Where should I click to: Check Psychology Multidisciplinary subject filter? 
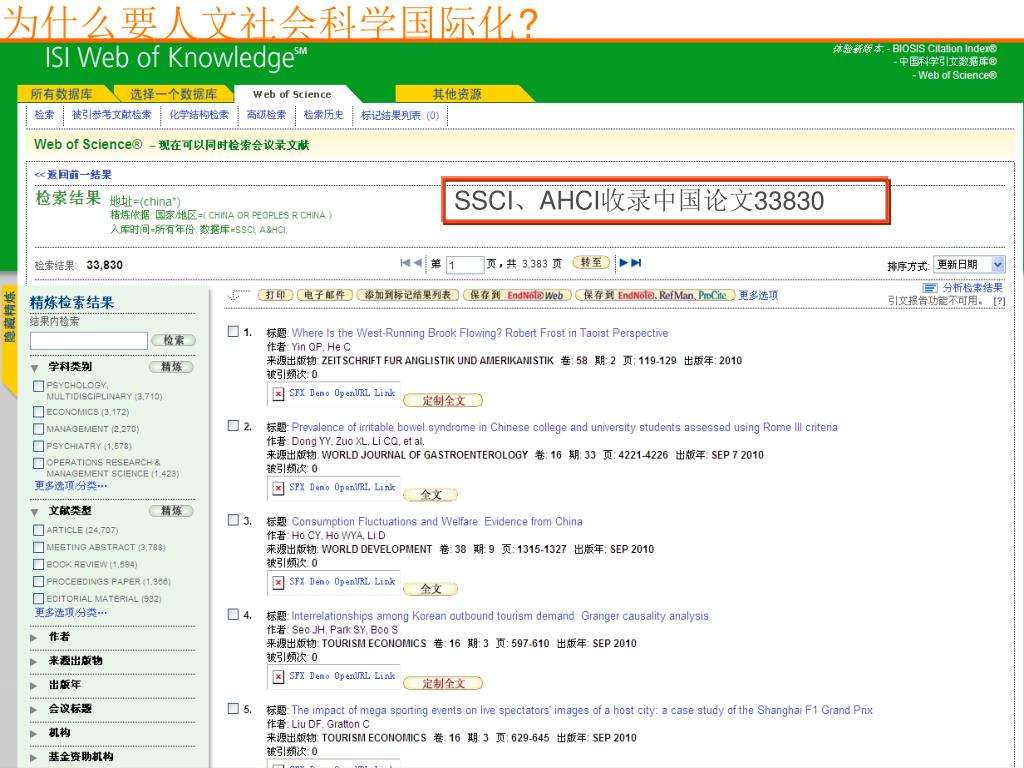(39, 386)
